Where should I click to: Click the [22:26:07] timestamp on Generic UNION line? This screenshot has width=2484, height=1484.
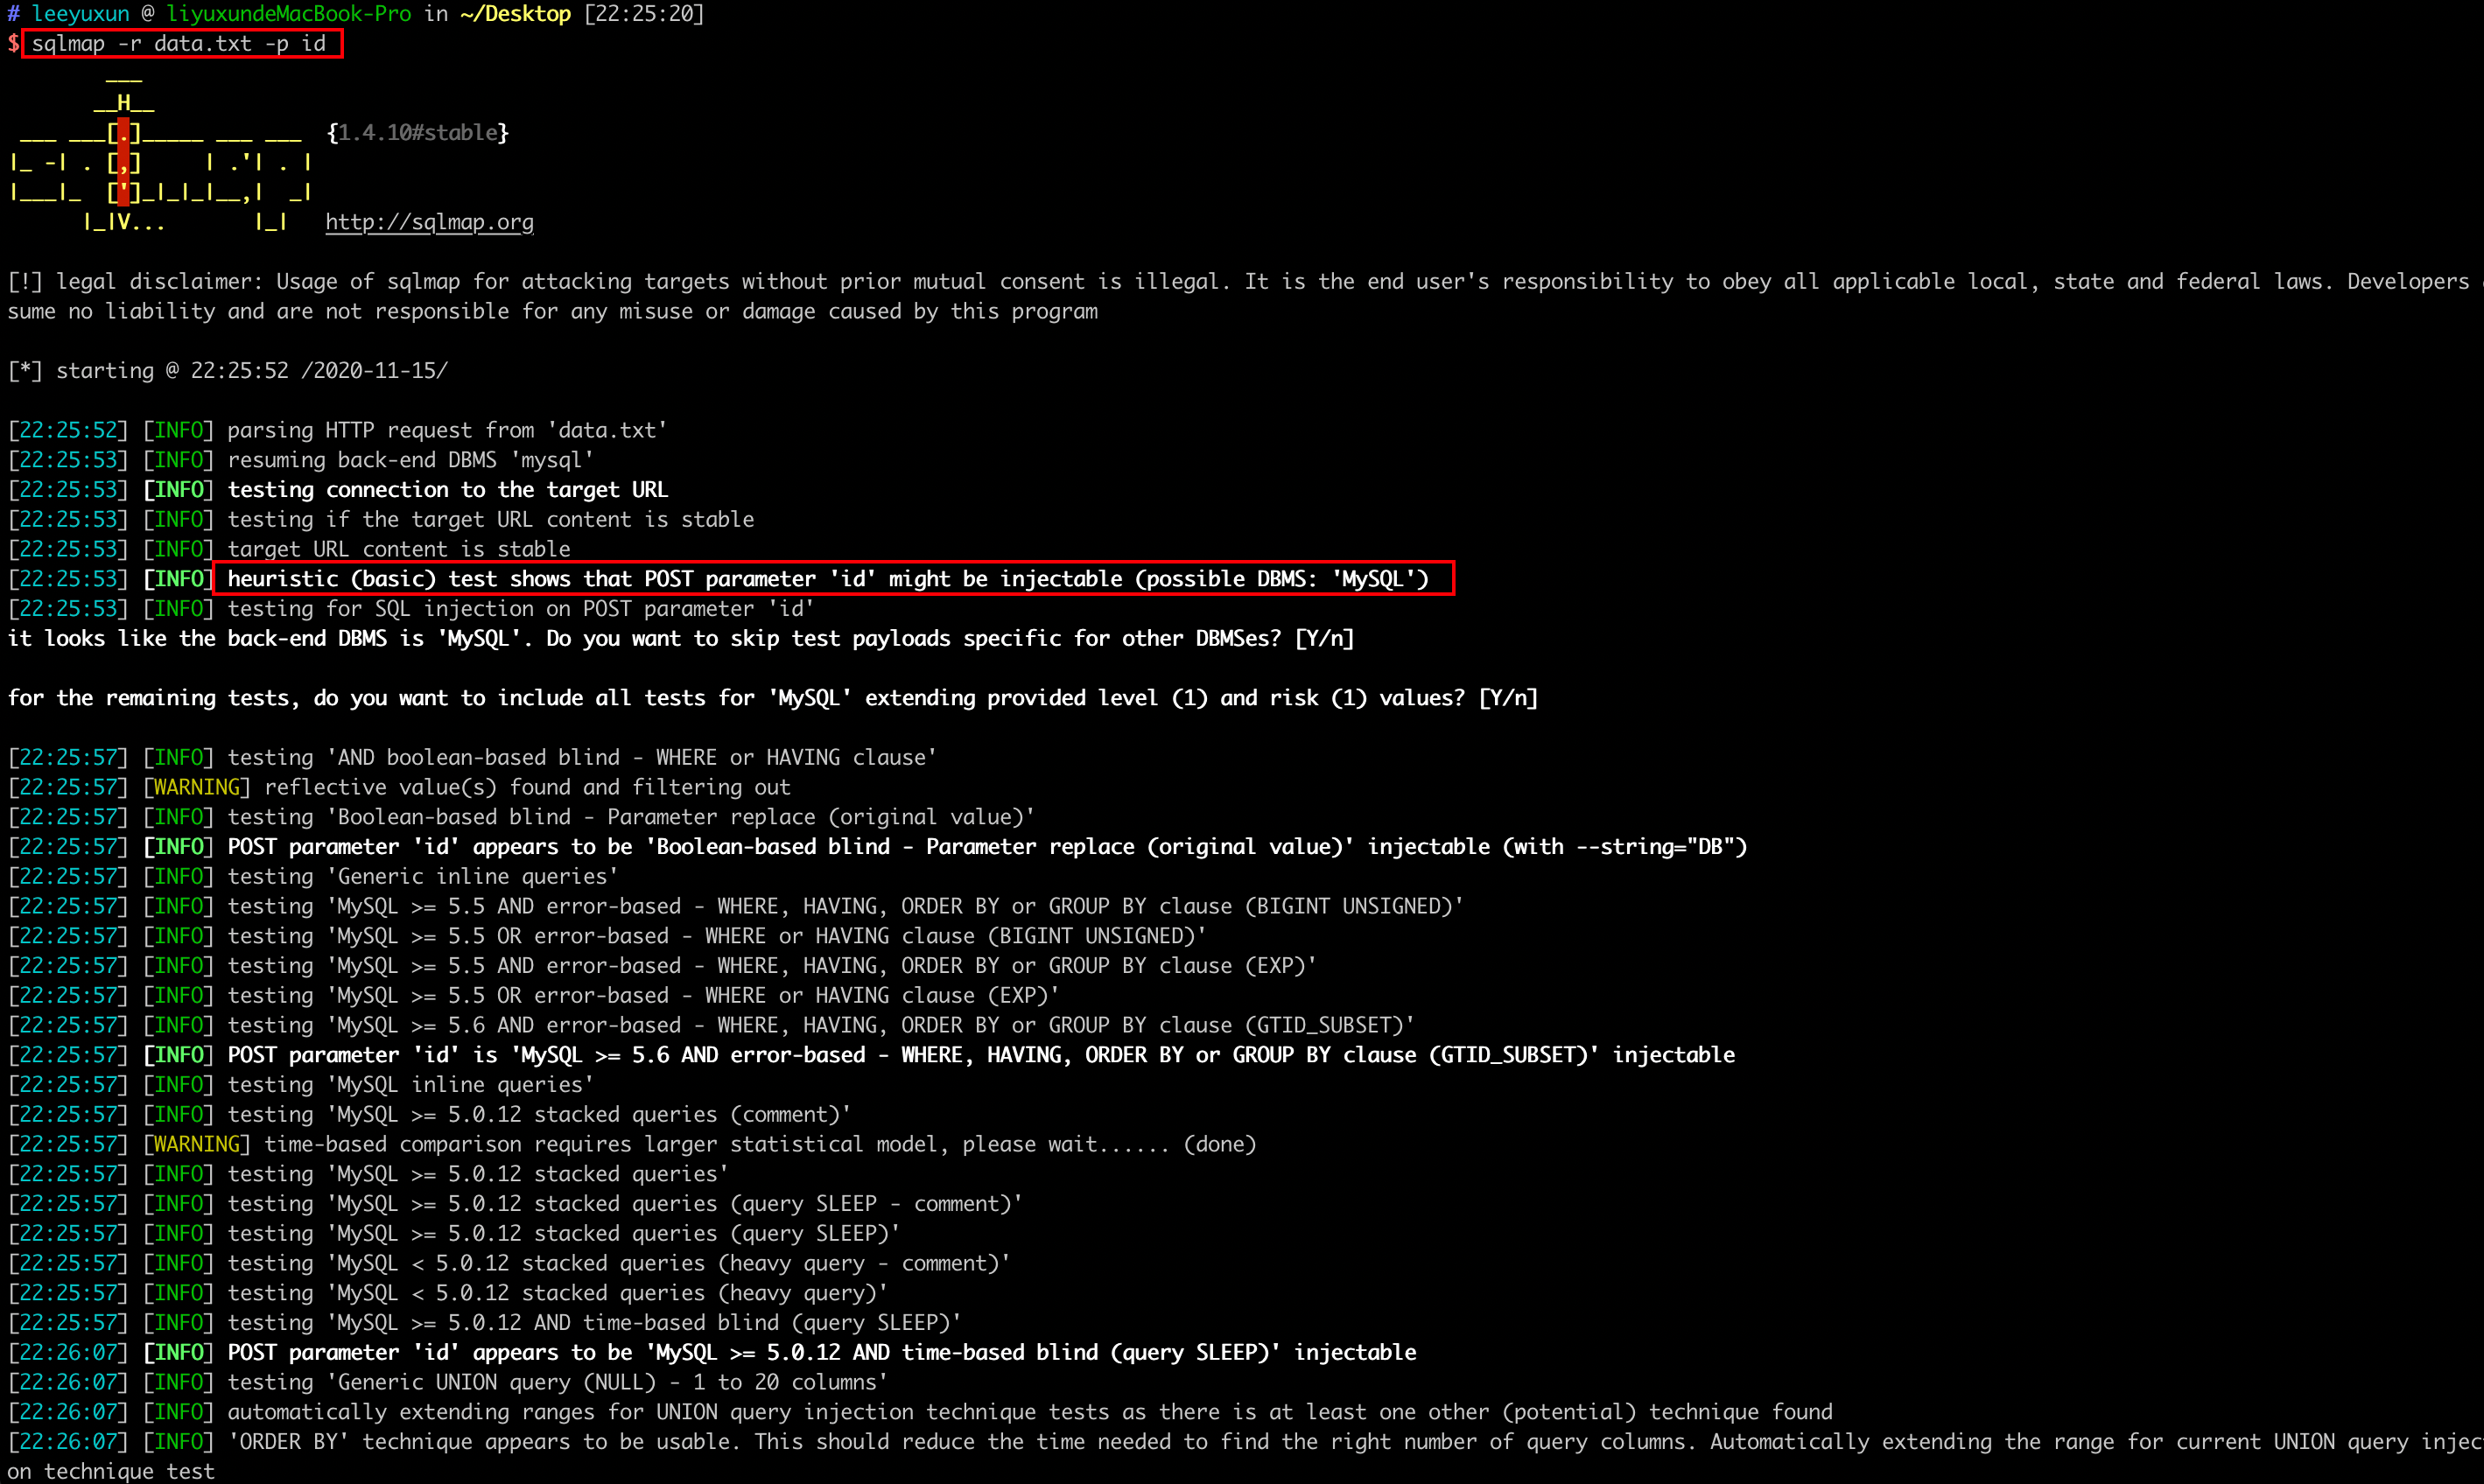(x=68, y=1383)
